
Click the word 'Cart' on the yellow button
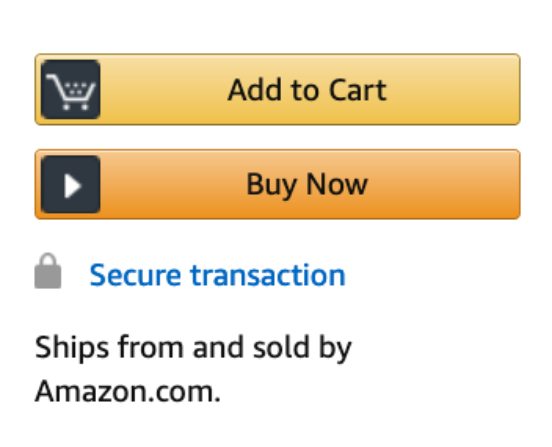coord(358,90)
